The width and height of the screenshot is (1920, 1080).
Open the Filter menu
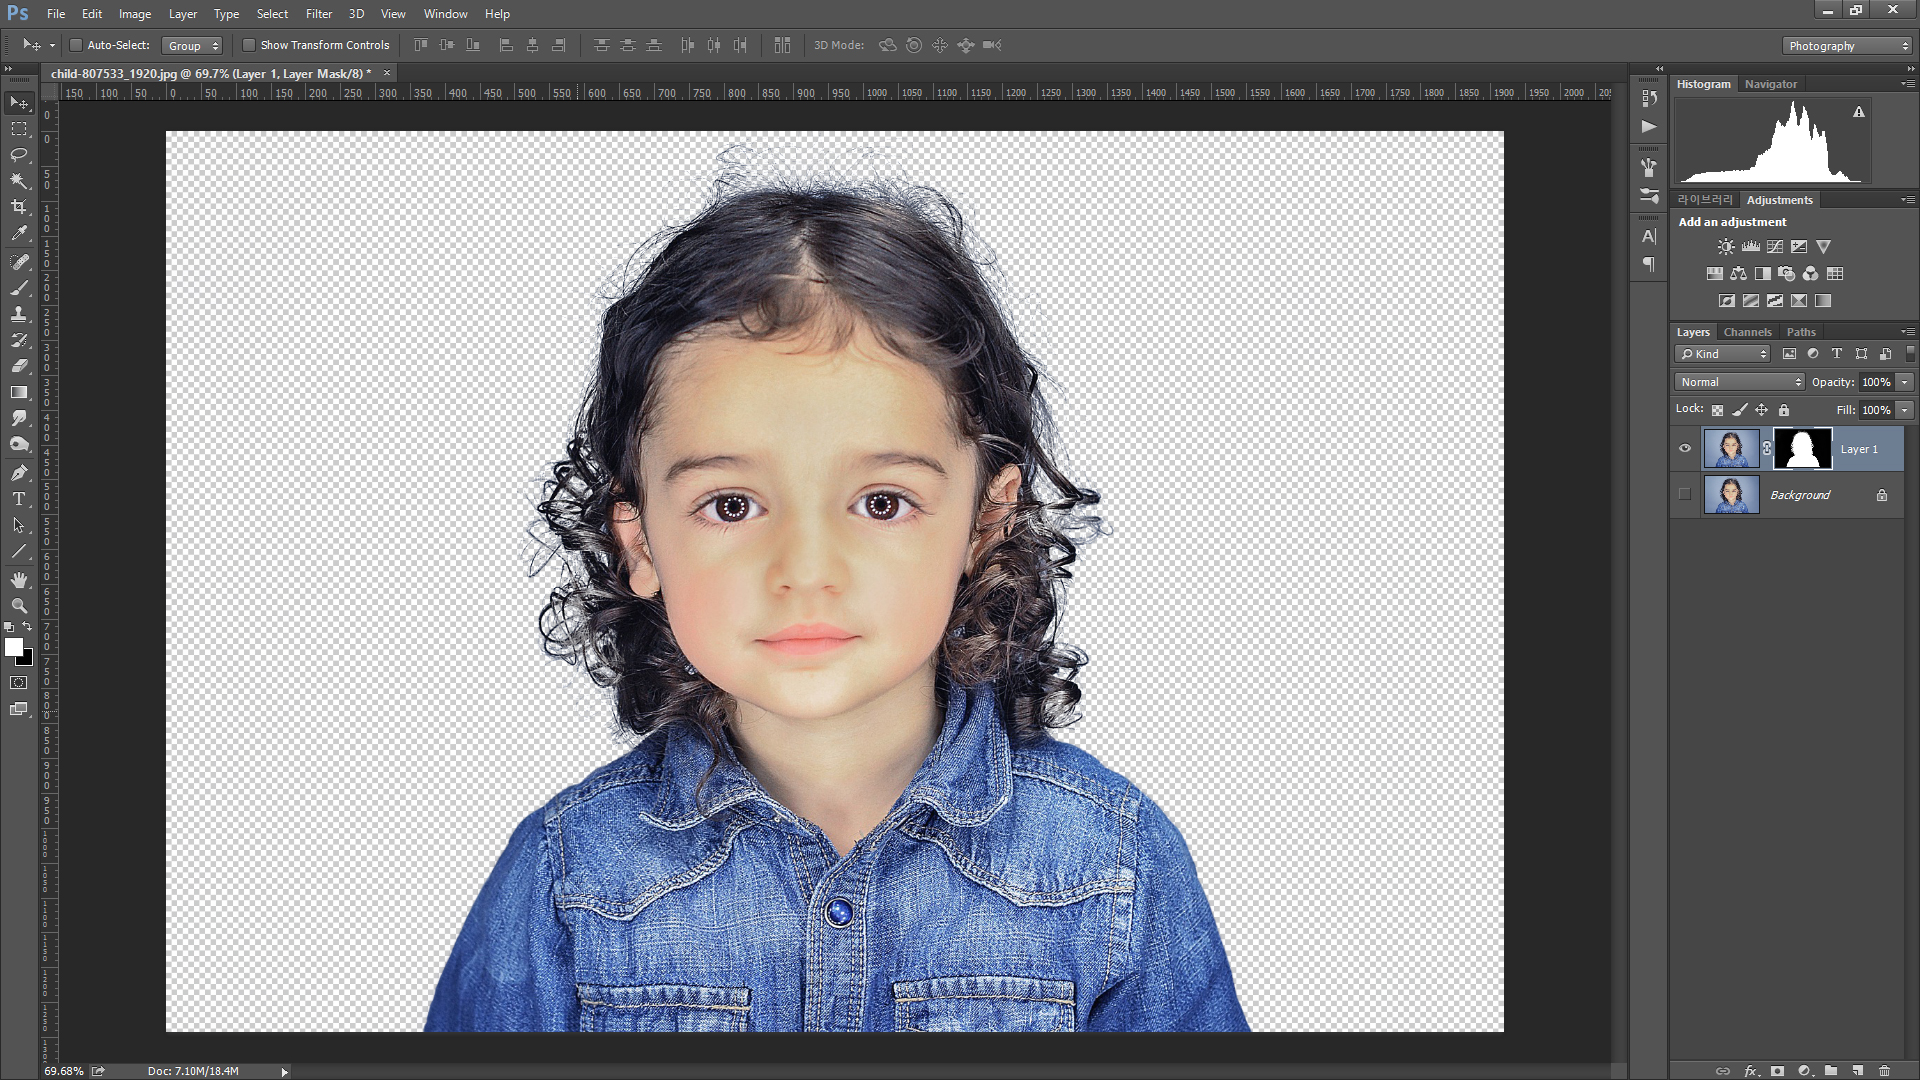318,14
